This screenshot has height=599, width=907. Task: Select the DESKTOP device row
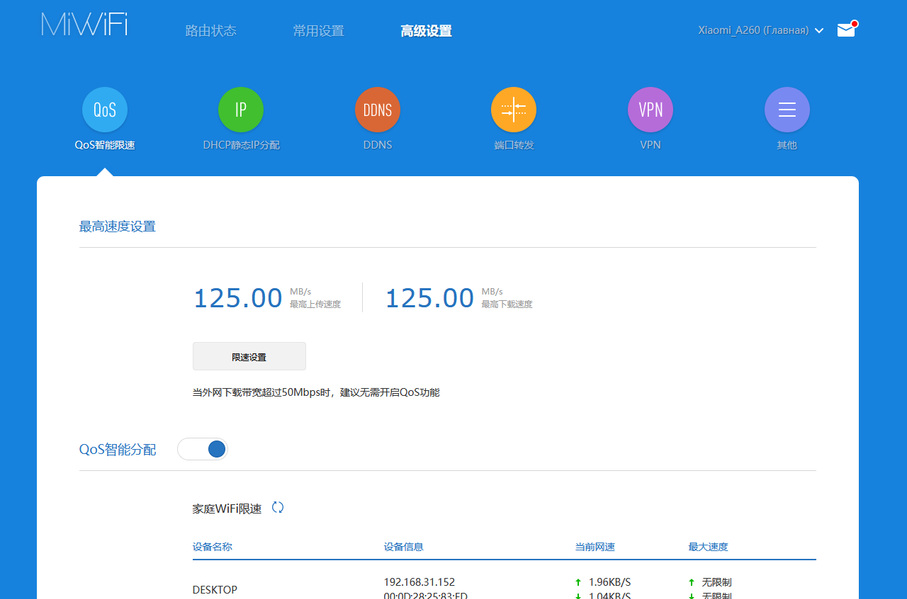pyautogui.click(x=504, y=587)
